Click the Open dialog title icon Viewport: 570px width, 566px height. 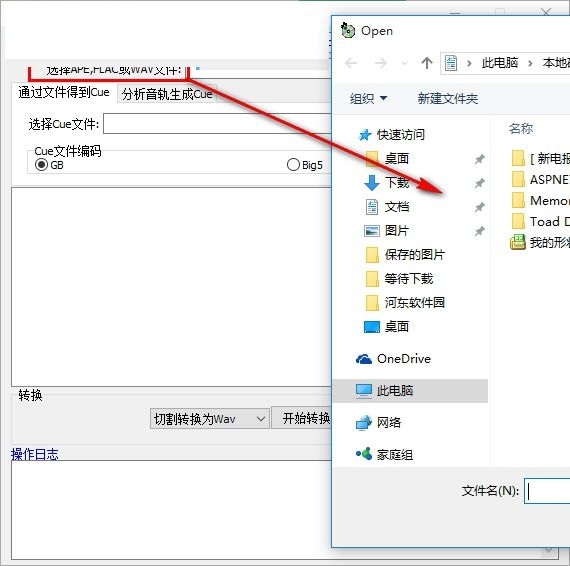(348, 31)
